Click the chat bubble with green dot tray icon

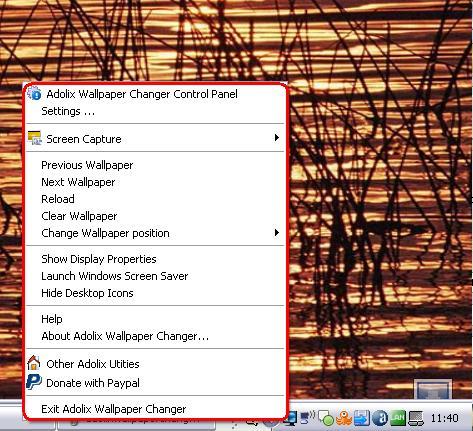(326, 418)
